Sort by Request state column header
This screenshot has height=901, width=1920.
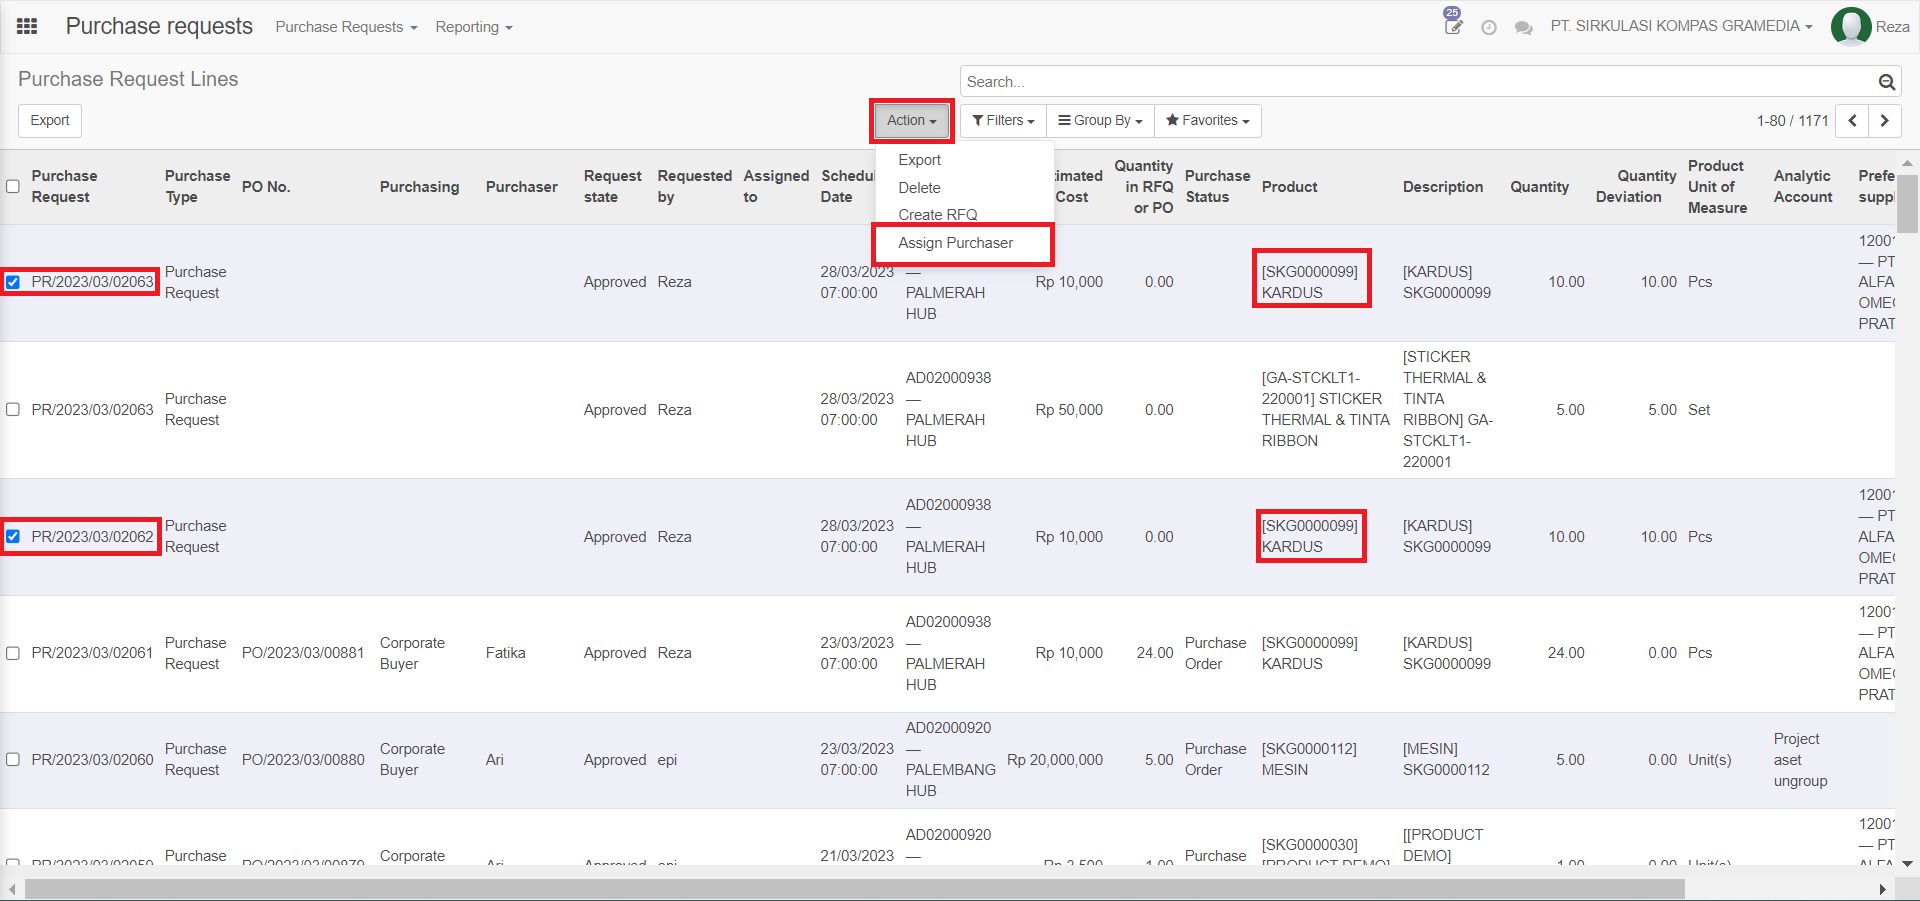[612, 187]
